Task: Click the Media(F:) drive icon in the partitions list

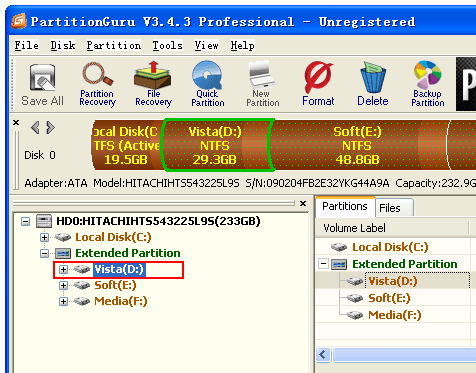Action: (x=355, y=315)
